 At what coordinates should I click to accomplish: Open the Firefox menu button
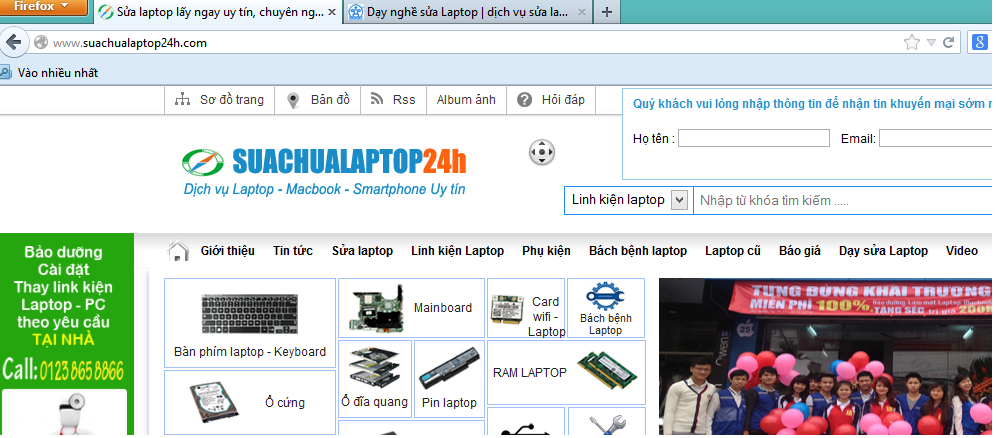click(43, 7)
